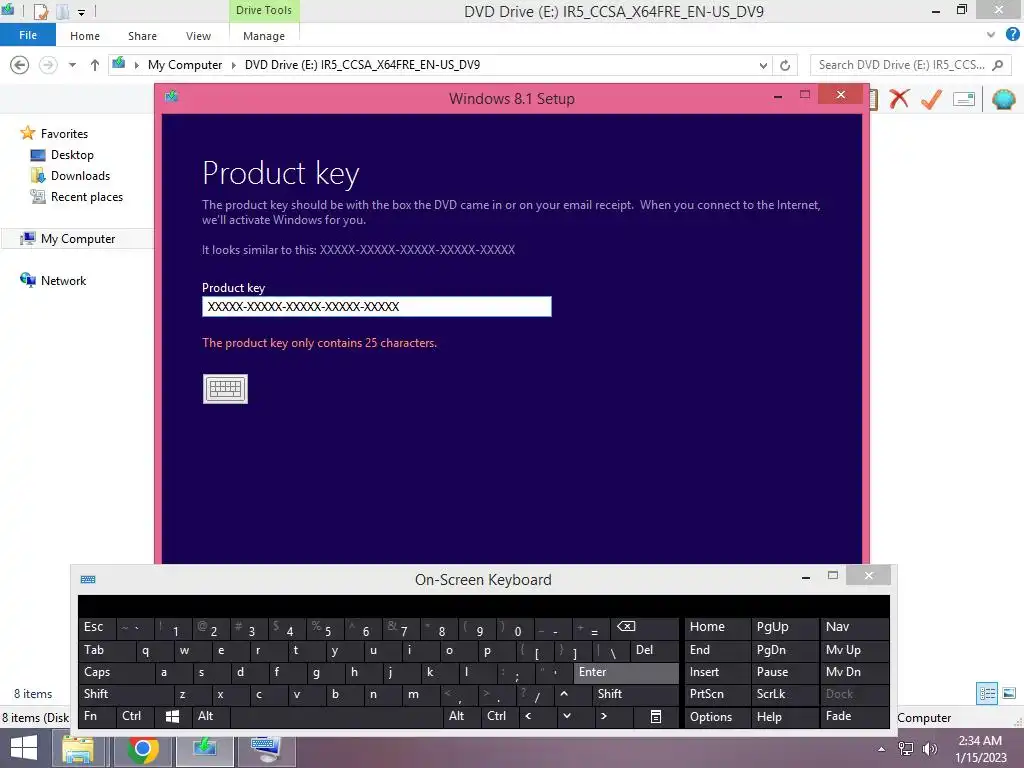Click the volume speaker tray icon
The width and height of the screenshot is (1024, 768).
coord(930,749)
